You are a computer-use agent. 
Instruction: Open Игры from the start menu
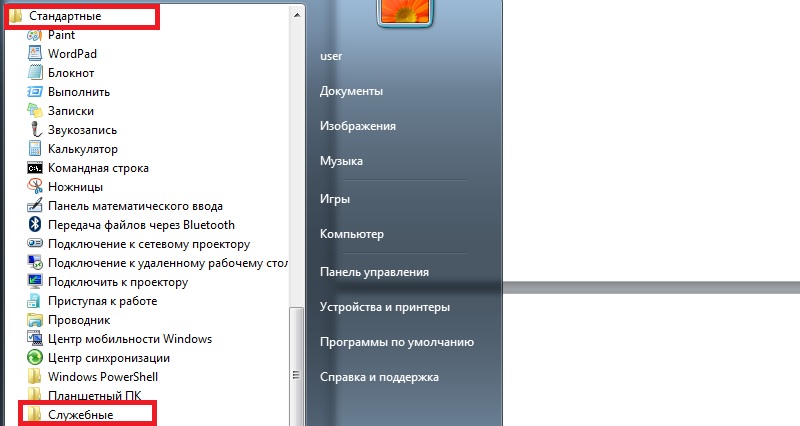point(335,199)
